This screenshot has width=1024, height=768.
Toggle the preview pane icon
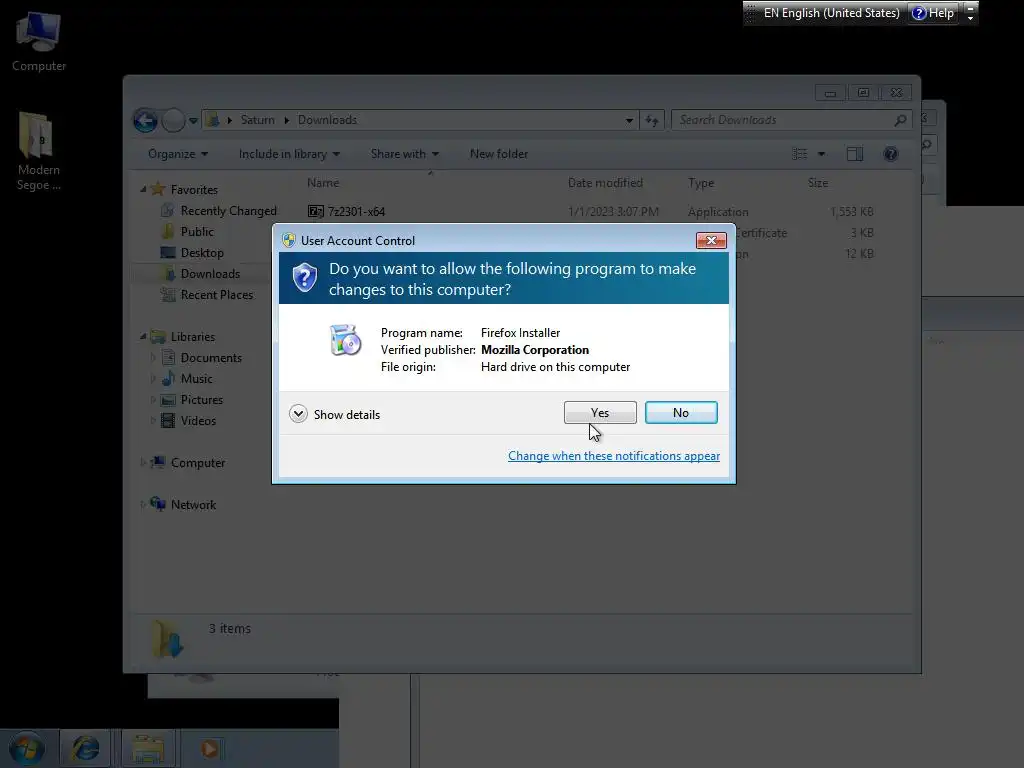tap(854, 154)
